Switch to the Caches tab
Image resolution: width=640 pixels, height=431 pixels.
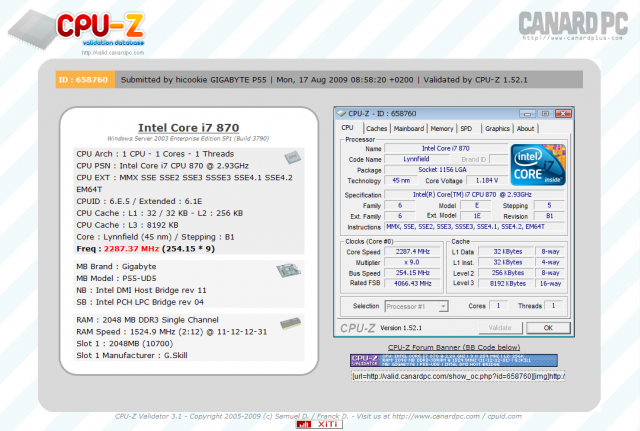click(376, 129)
